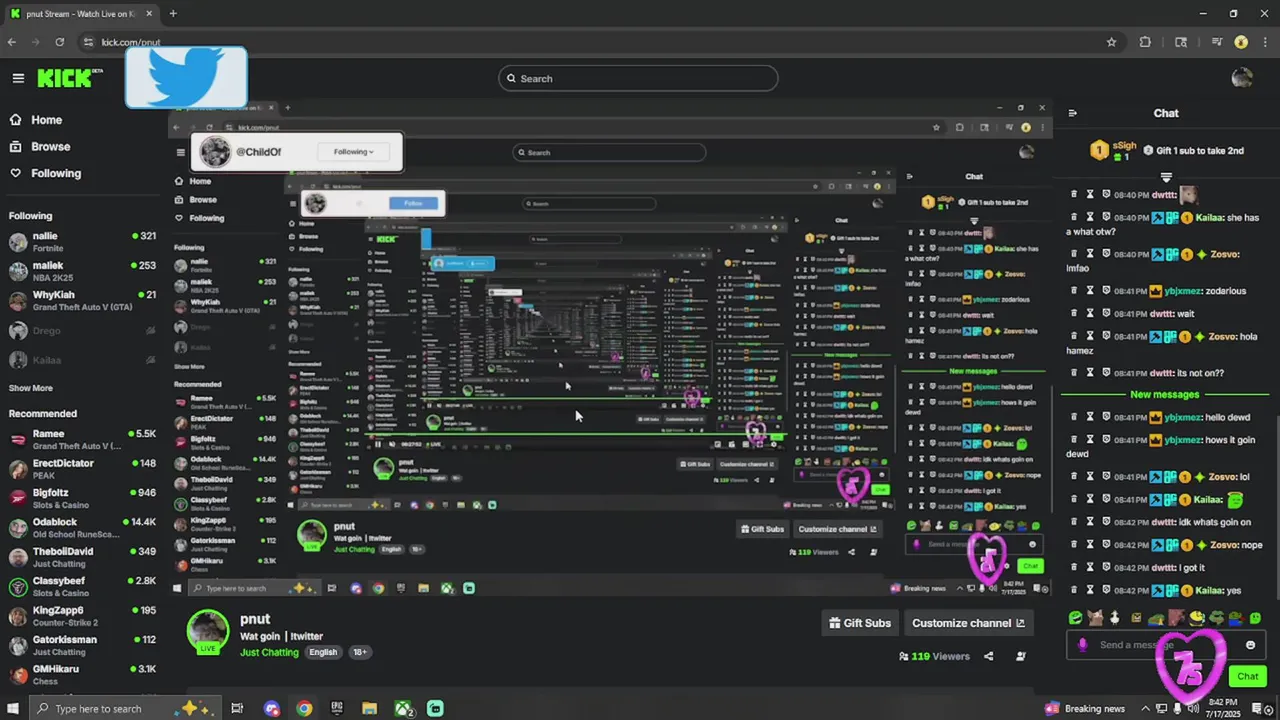
Task: Open a new browser tab with the plus
Action: 173,13
